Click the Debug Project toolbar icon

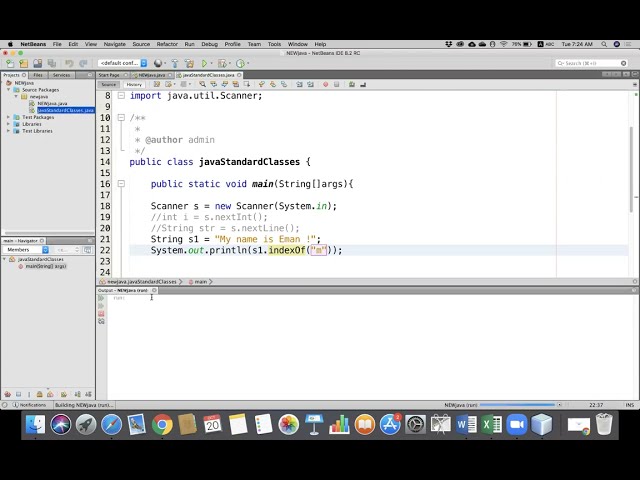point(222,63)
